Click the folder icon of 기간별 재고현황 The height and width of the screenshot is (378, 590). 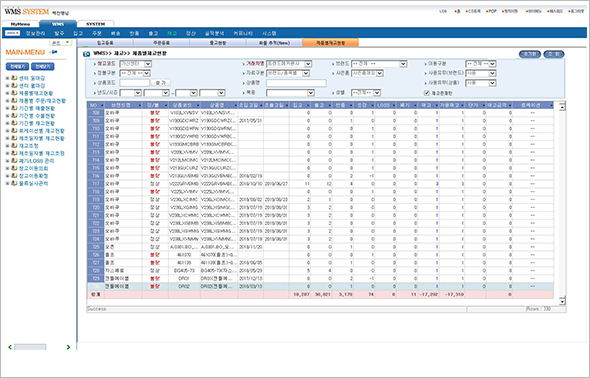coord(14,123)
